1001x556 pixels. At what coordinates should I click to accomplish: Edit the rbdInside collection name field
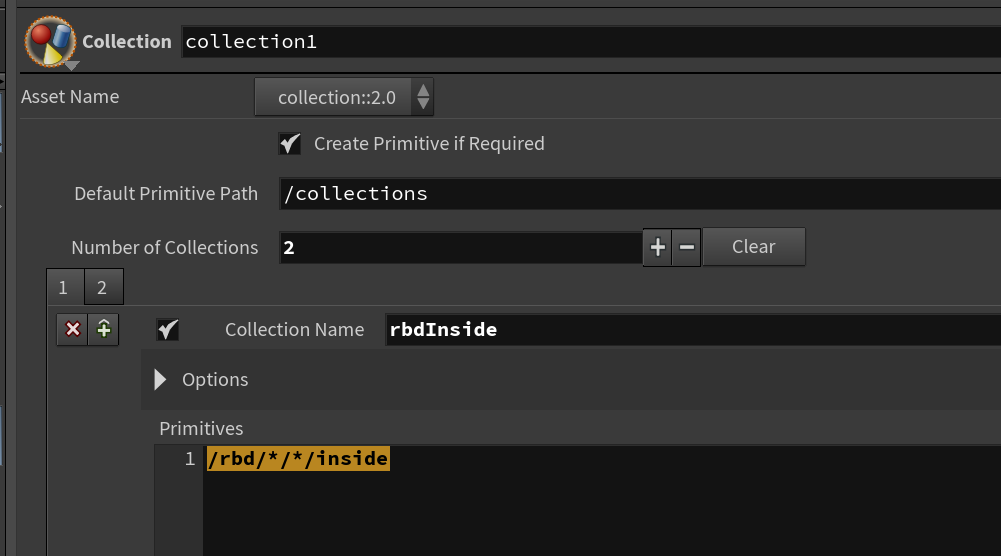coord(693,329)
